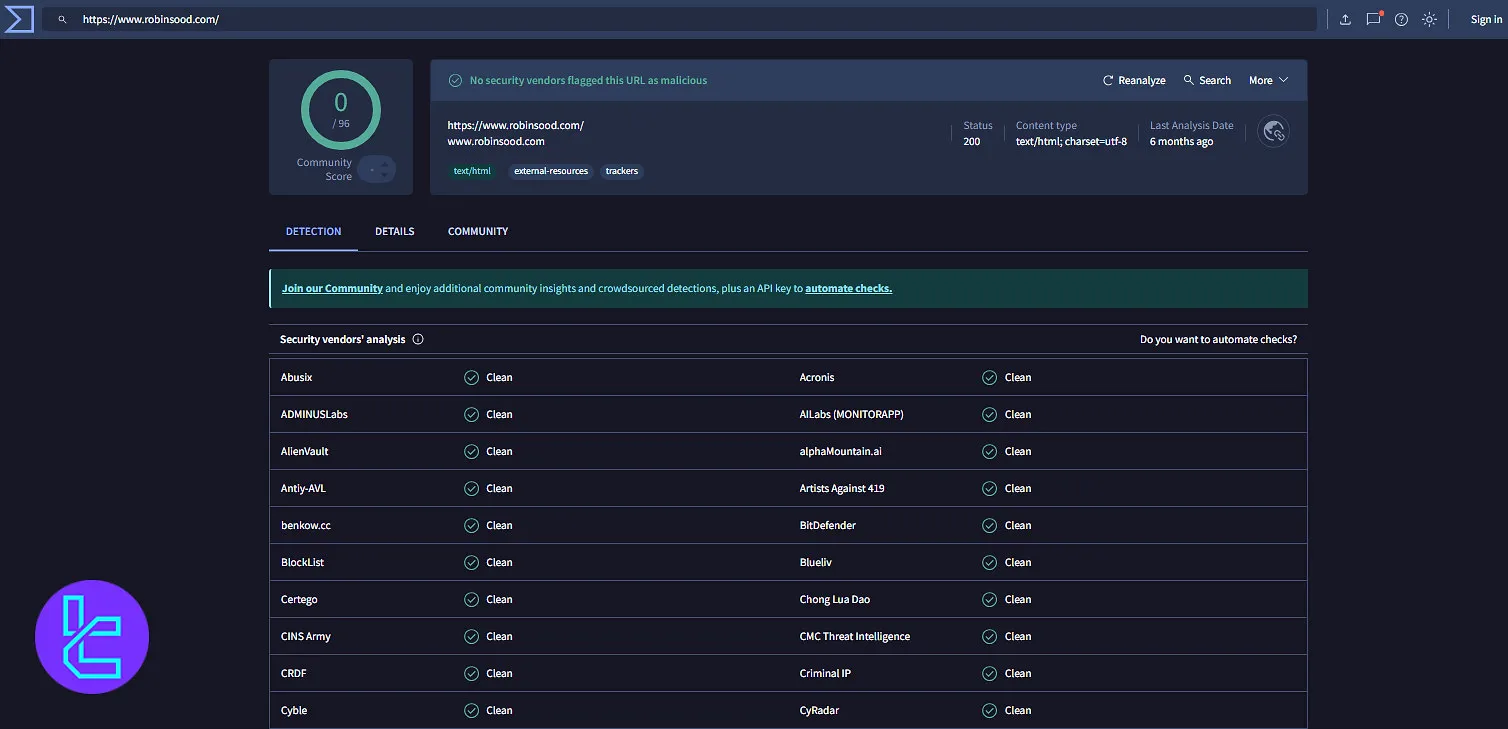Select the trackers tag
1508x729 pixels.
[x=621, y=171]
